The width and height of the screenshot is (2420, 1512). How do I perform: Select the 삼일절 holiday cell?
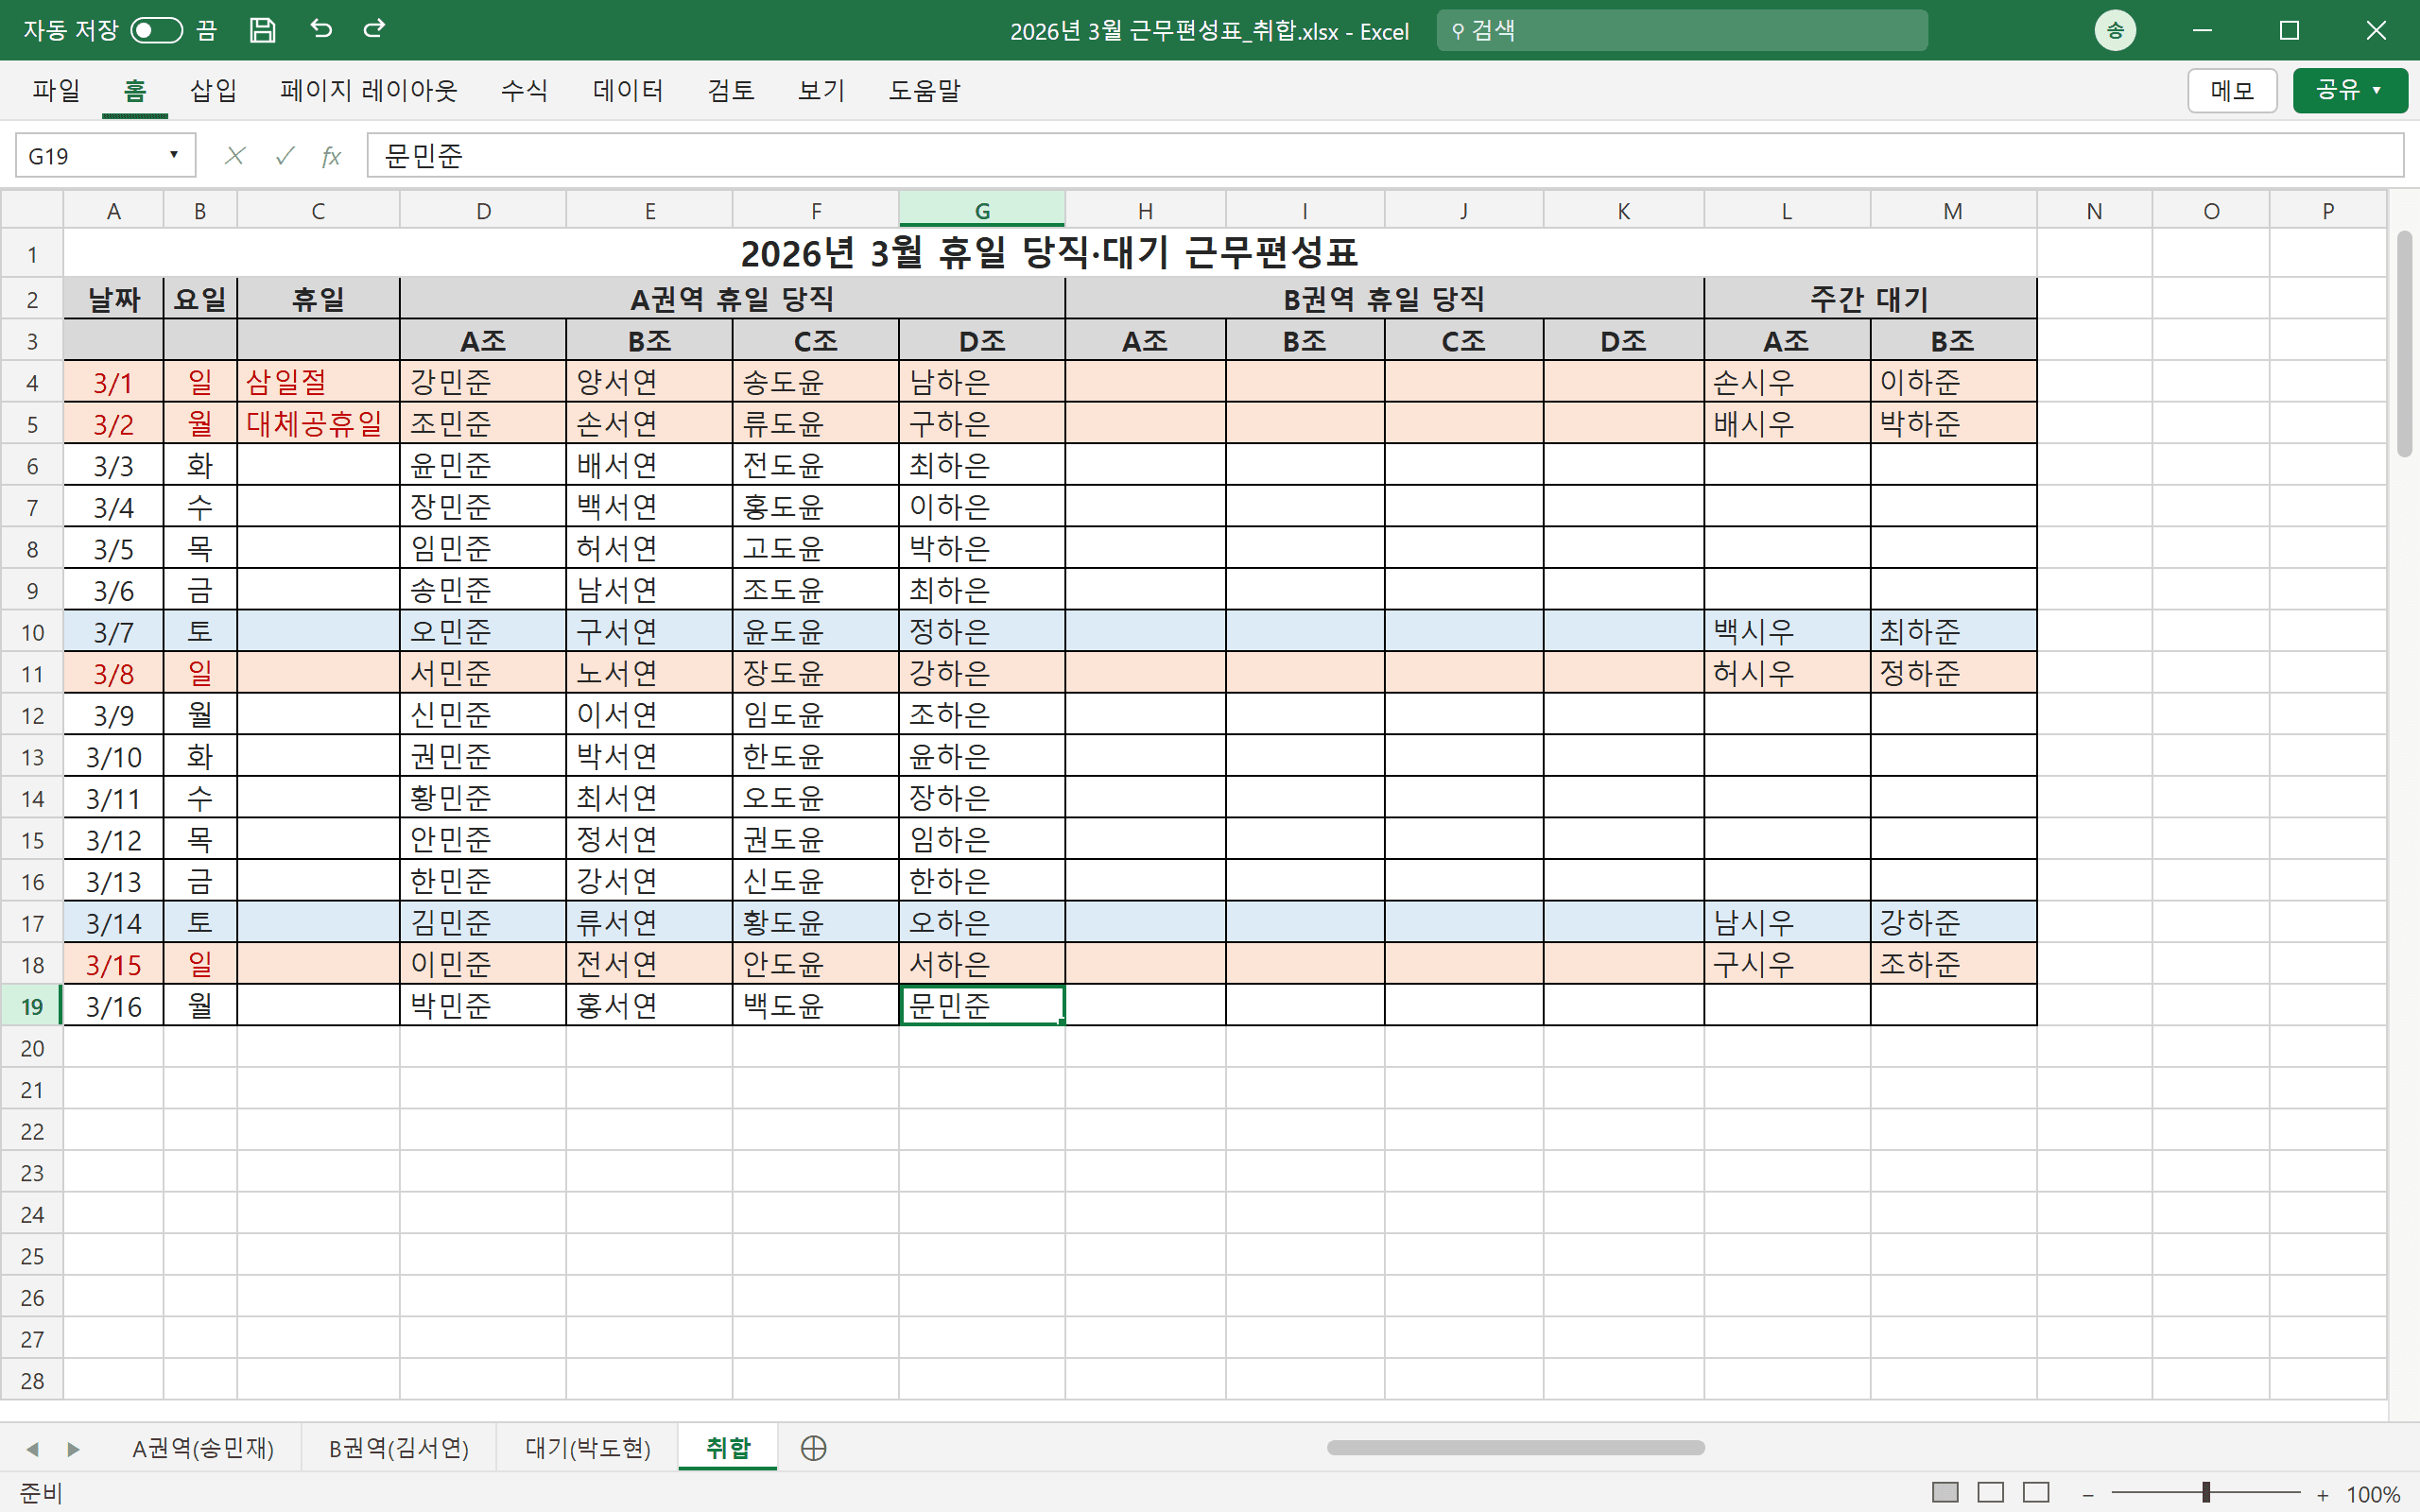(x=318, y=382)
